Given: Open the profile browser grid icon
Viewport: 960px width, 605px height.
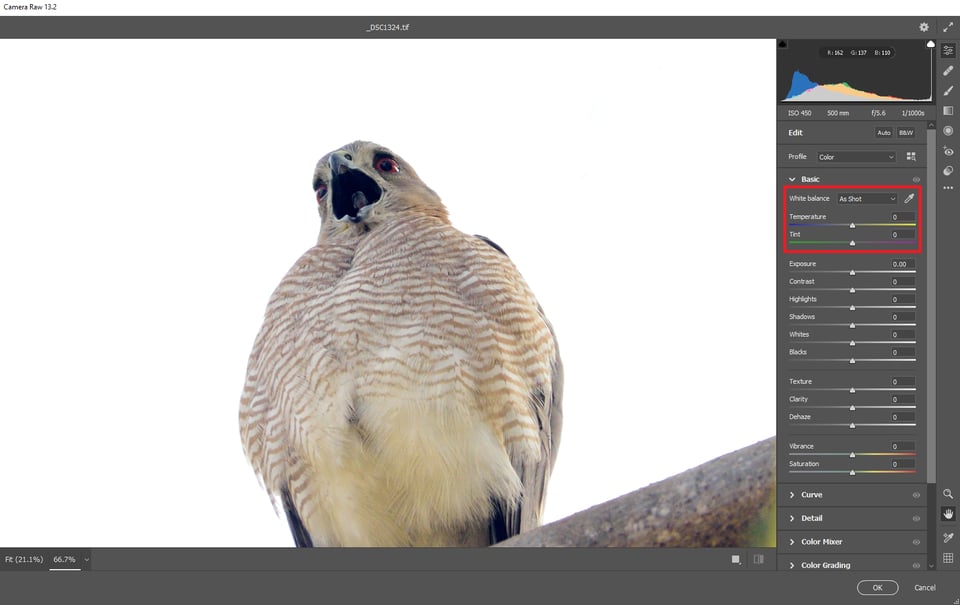Looking at the screenshot, I should tap(911, 157).
